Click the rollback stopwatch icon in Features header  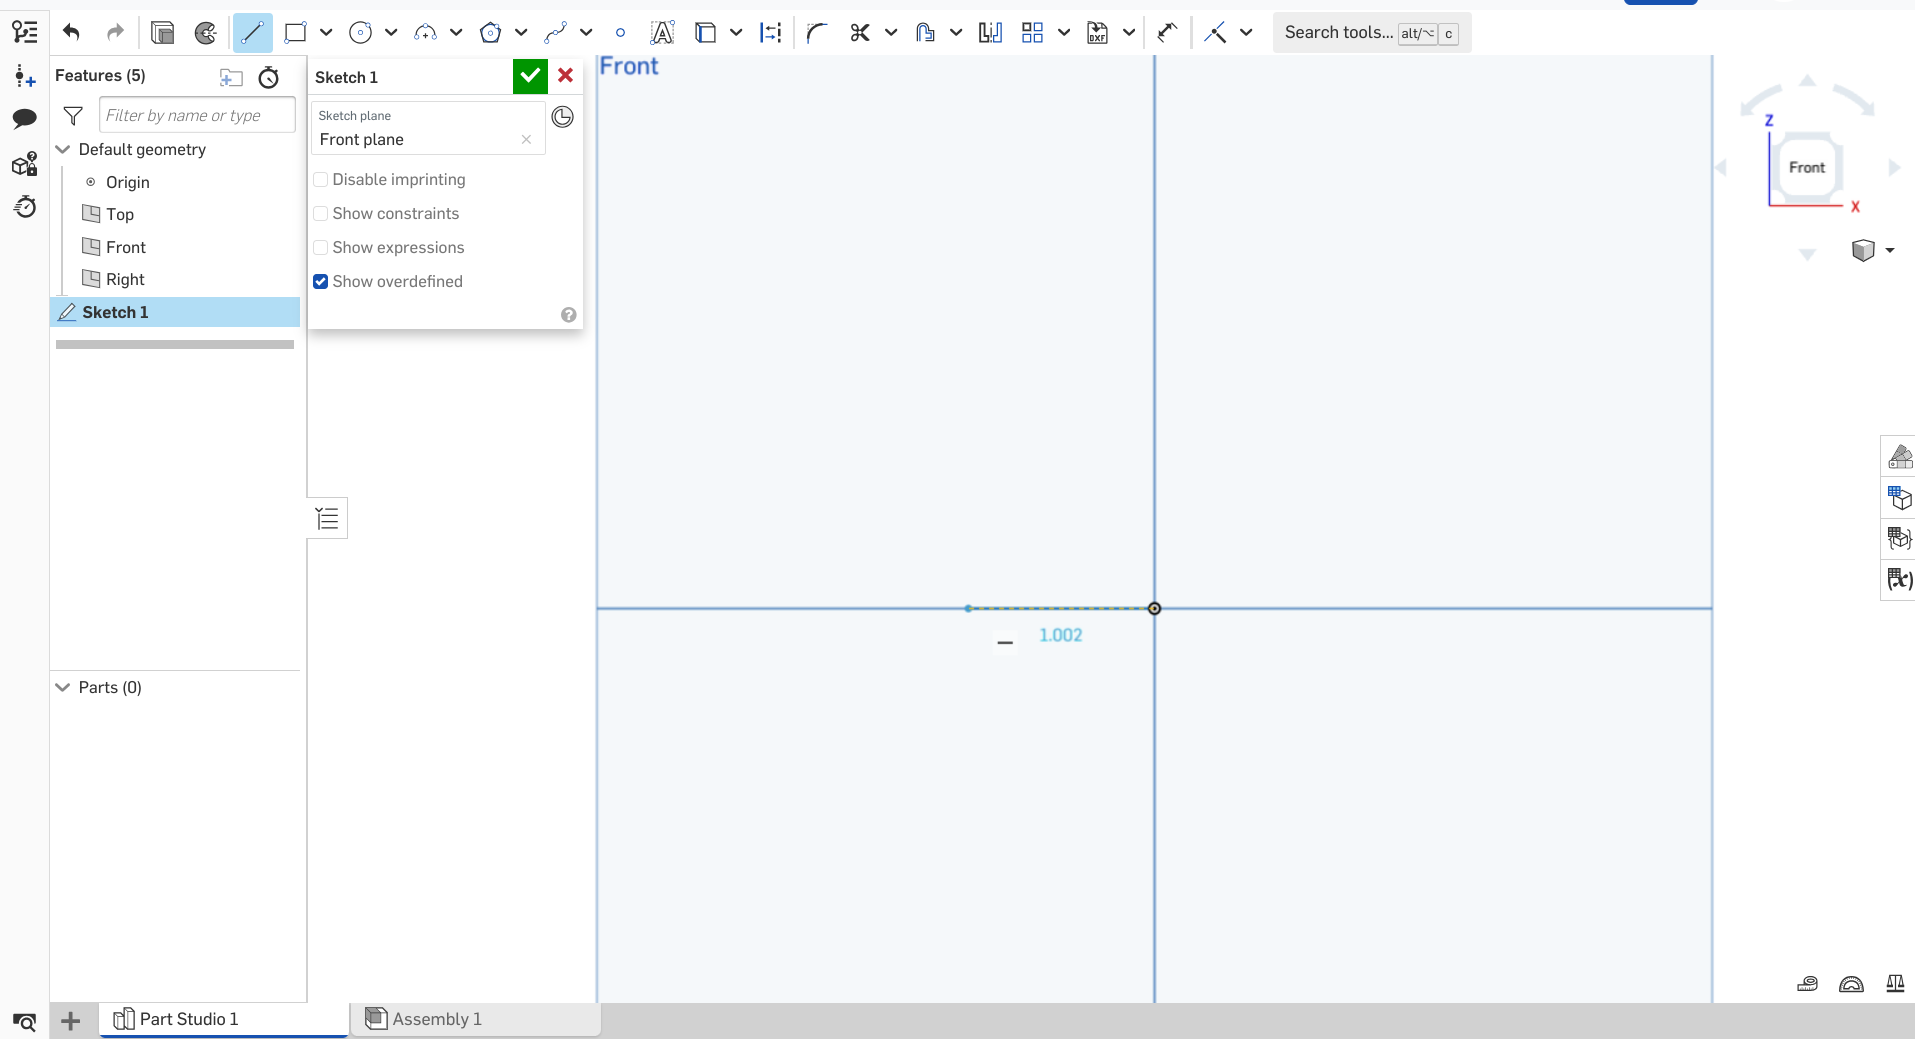pos(268,77)
